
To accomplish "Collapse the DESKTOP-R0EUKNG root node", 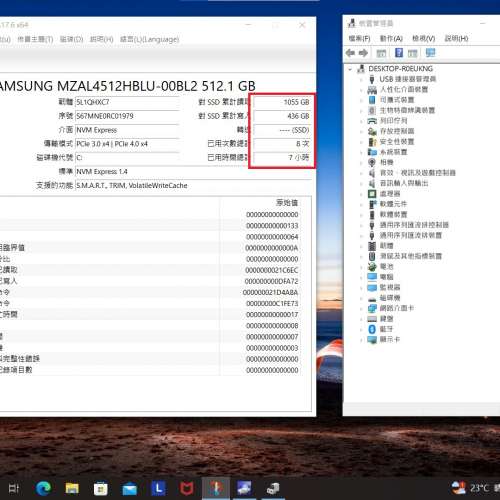I will [350, 69].
